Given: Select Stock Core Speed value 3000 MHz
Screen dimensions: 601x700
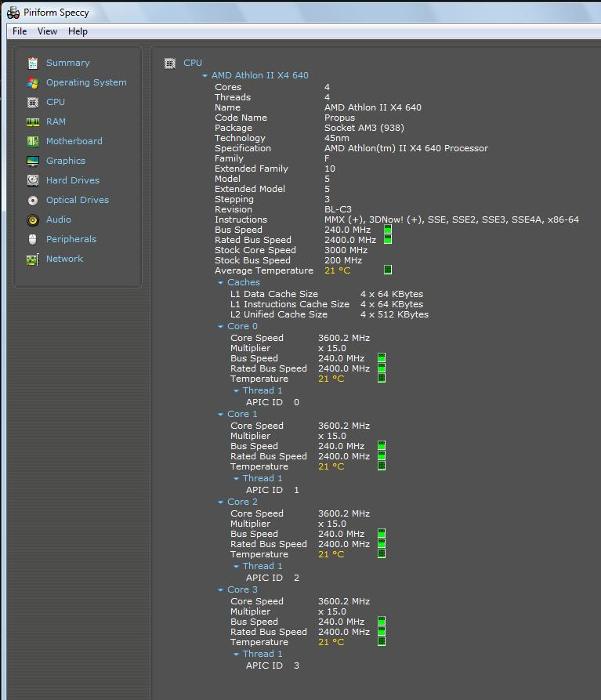Looking at the screenshot, I should click(x=346, y=250).
